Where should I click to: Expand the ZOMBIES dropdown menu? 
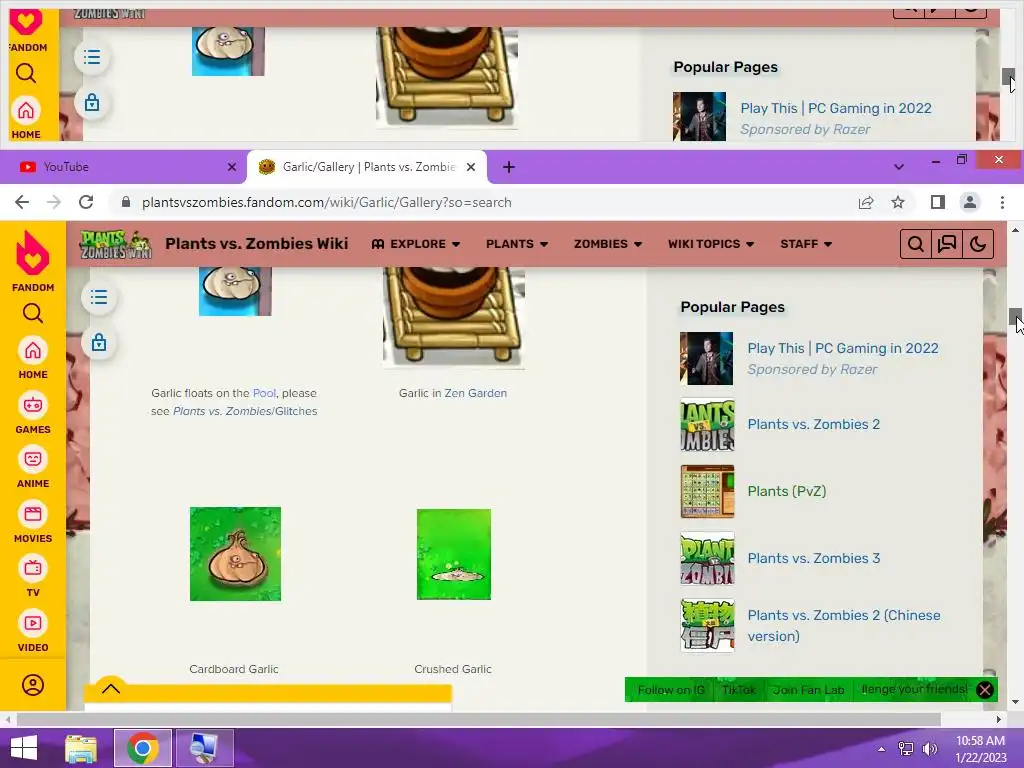[607, 244]
